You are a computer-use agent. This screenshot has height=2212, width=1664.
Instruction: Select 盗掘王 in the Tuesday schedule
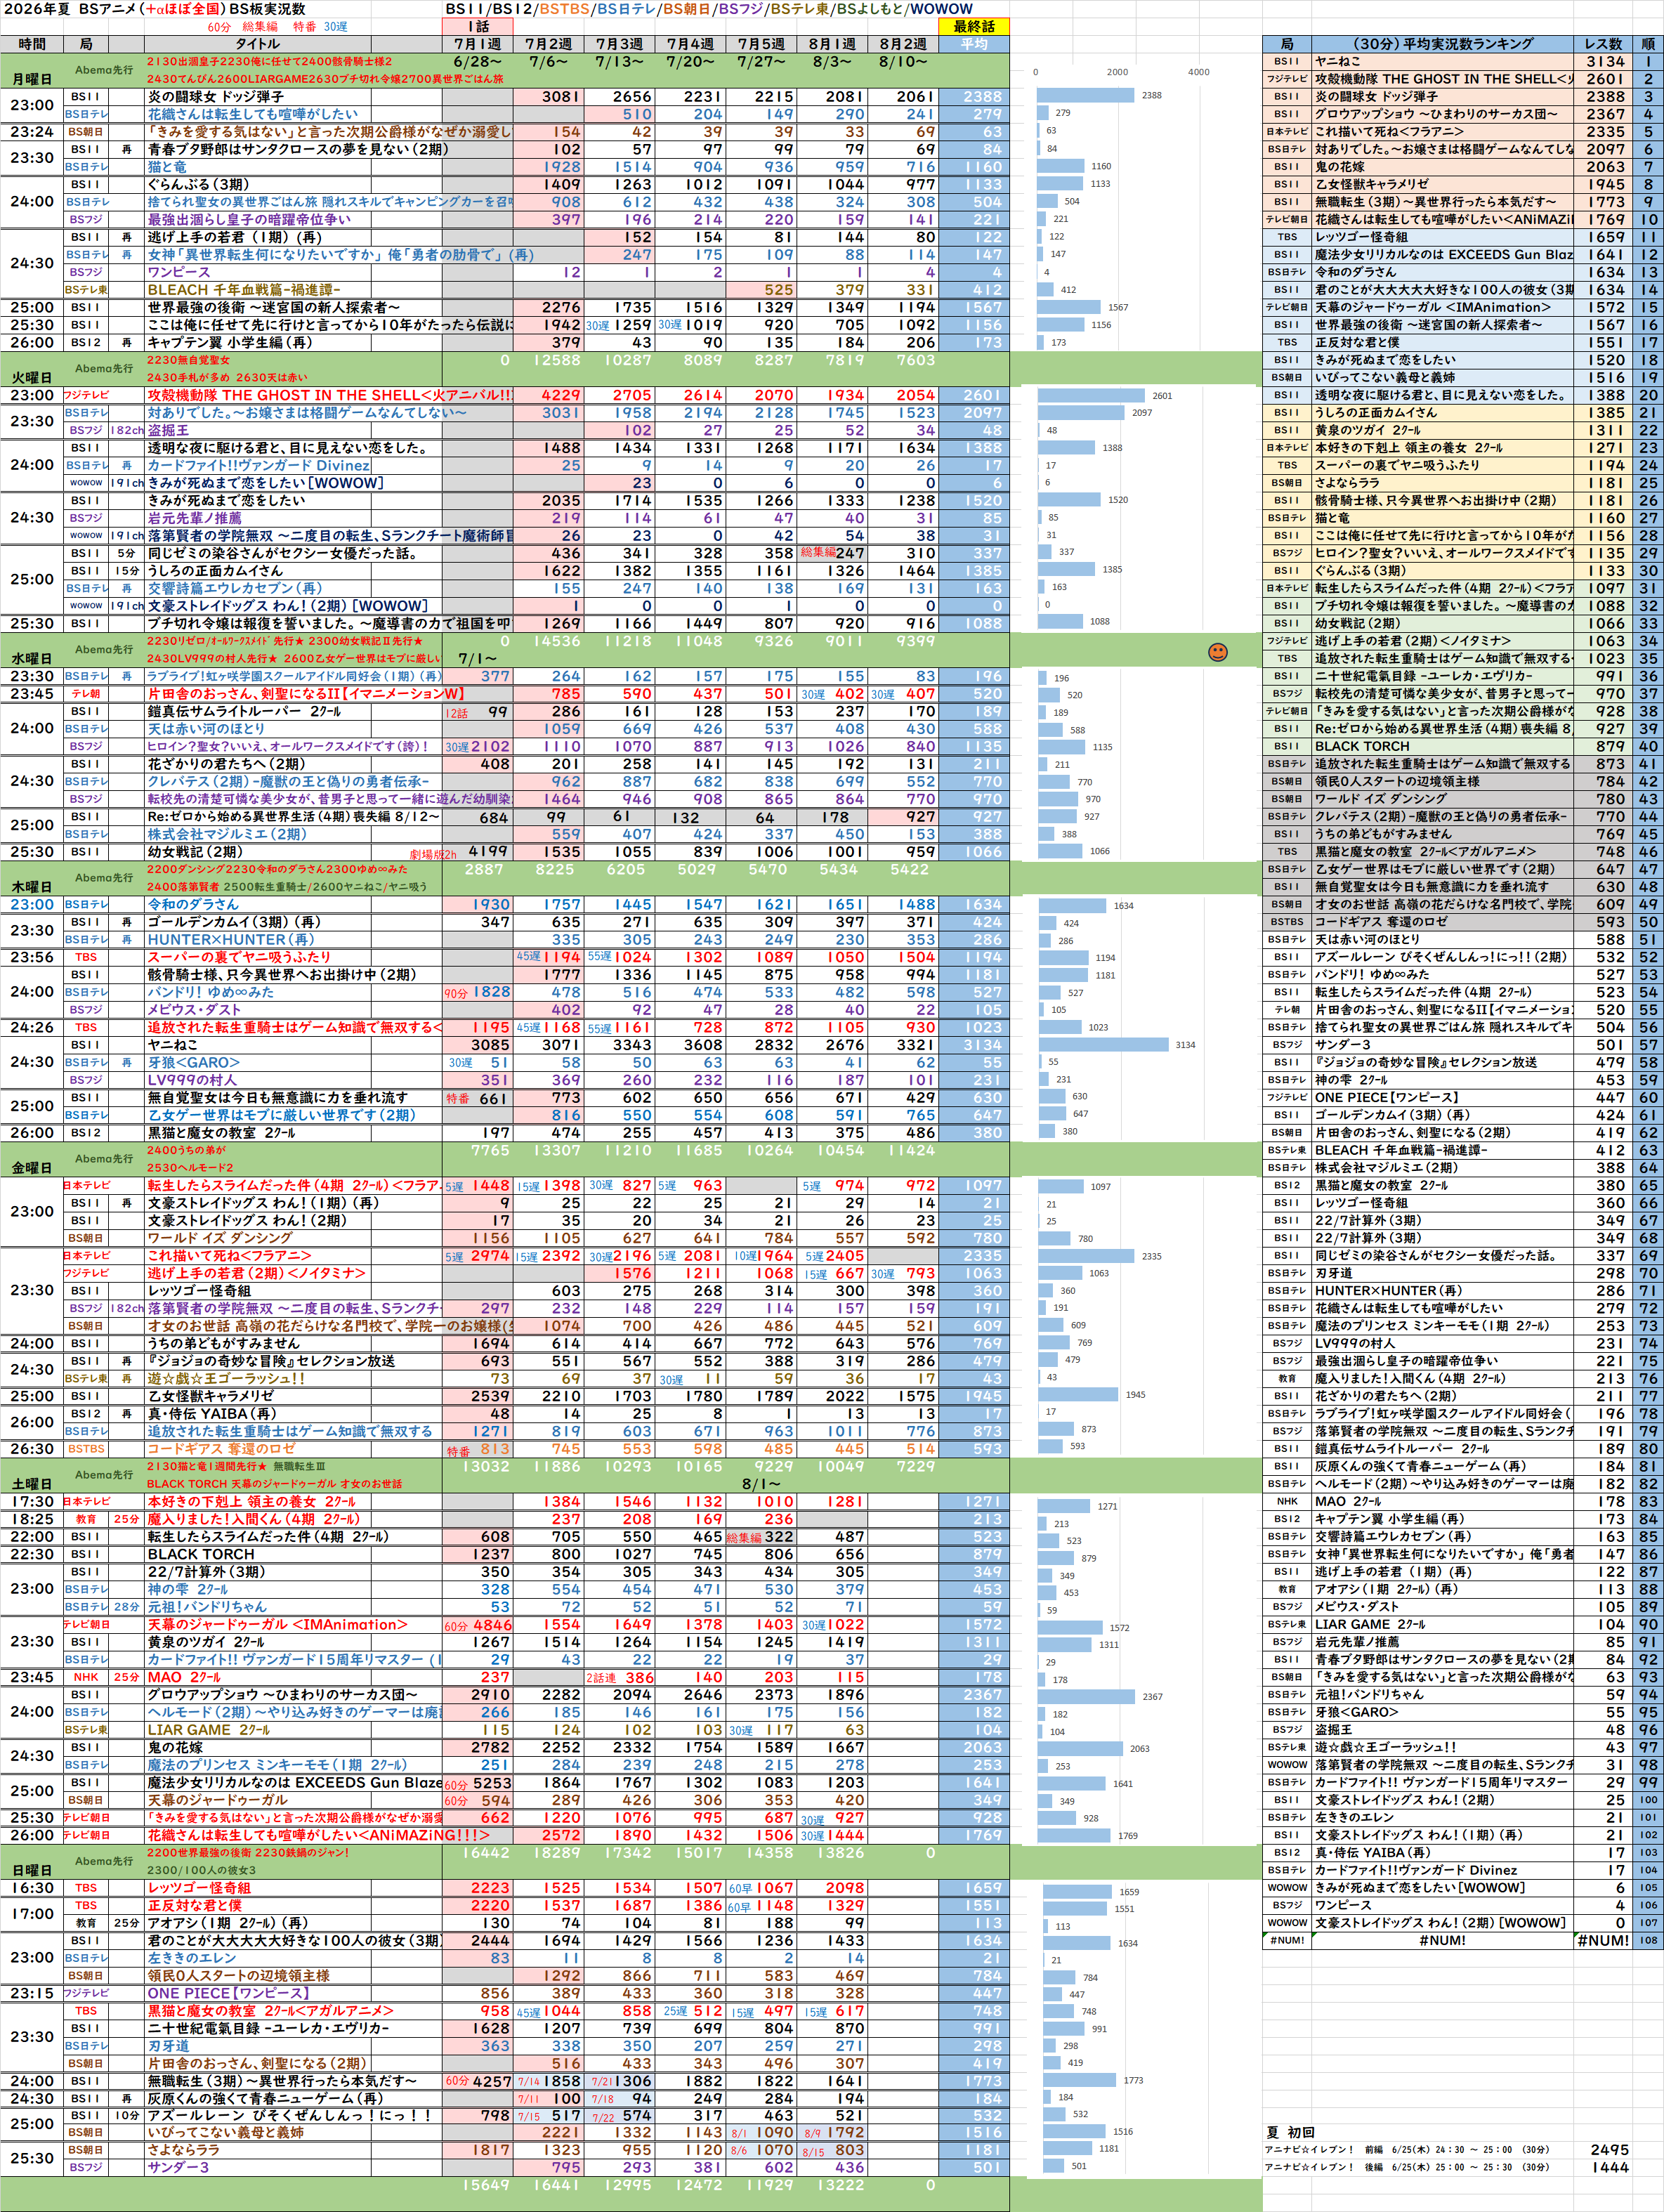click(168, 431)
